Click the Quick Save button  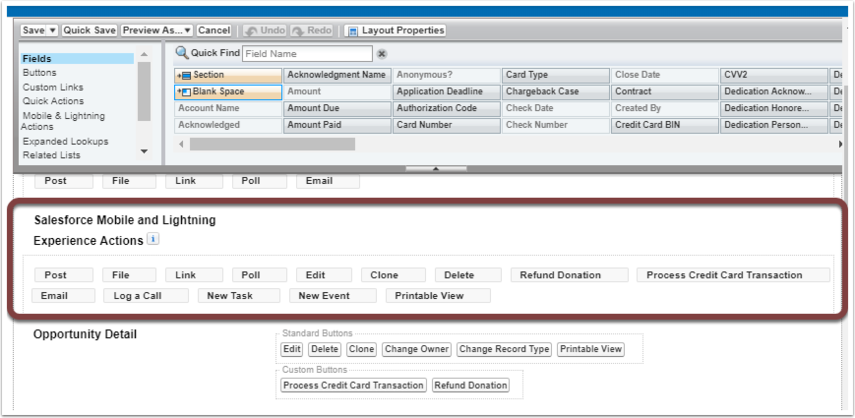point(89,31)
